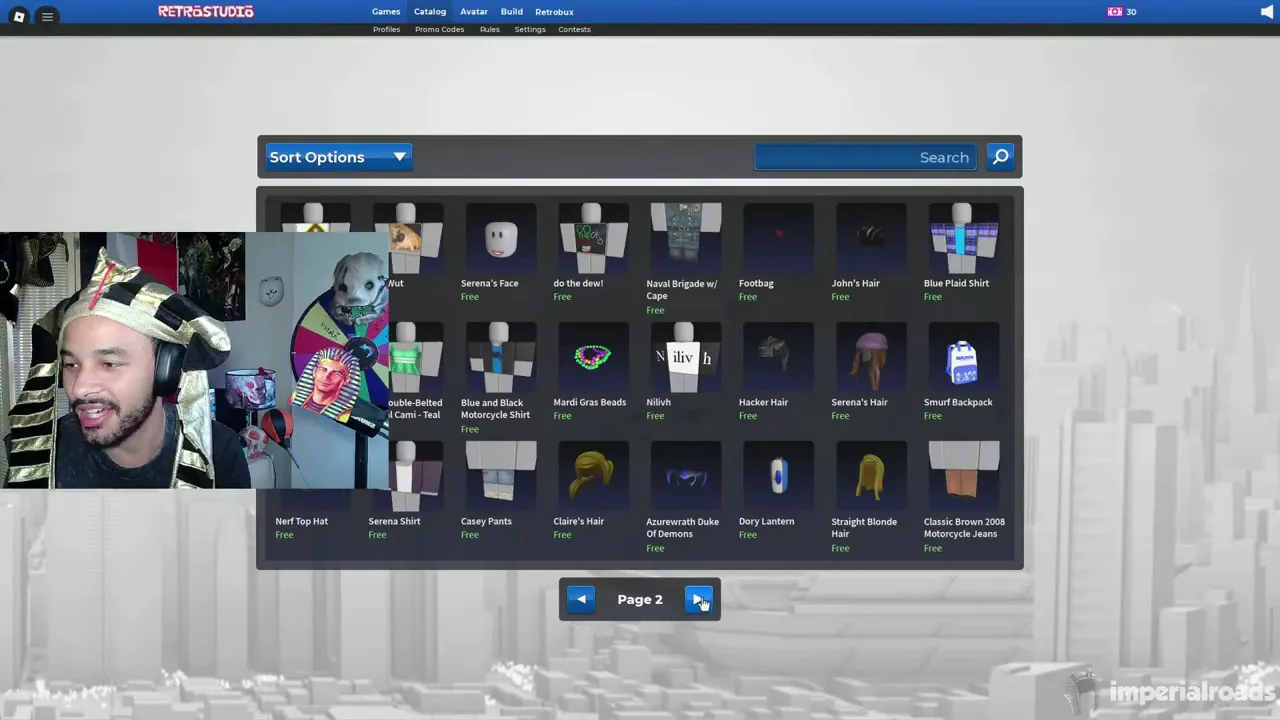Open the Sort Options dropdown
Viewport: 1280px width, 720px height.
click(x=338, y=157)
